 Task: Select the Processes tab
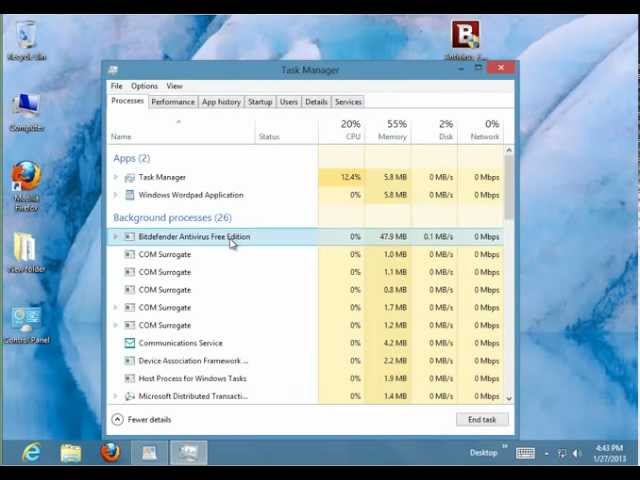coord(127,101)
